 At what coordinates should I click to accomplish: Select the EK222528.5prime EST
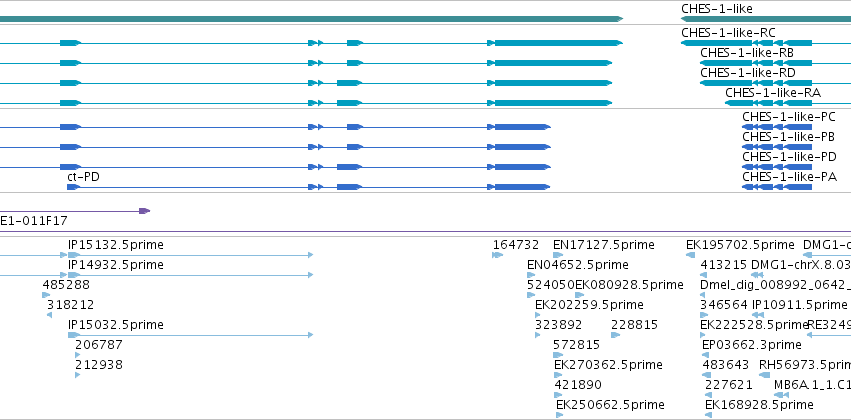click(754, 325)
